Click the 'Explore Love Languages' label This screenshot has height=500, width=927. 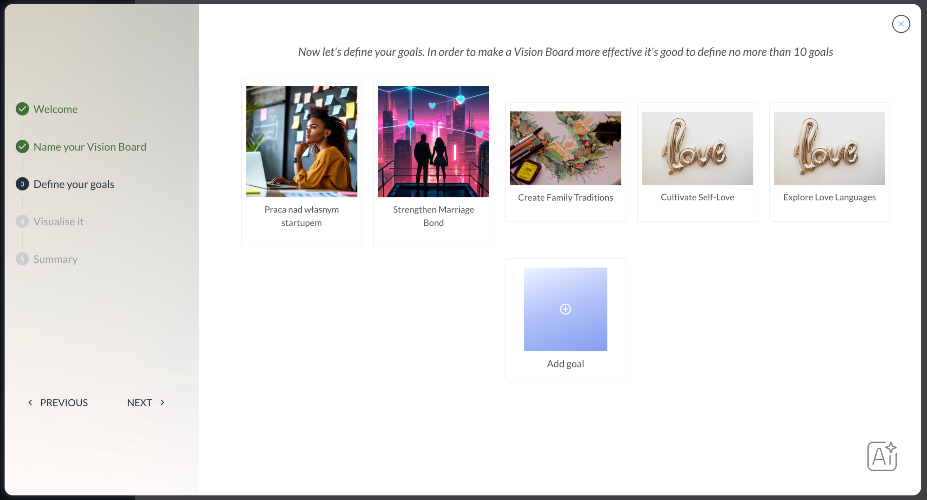click(829, 197)
